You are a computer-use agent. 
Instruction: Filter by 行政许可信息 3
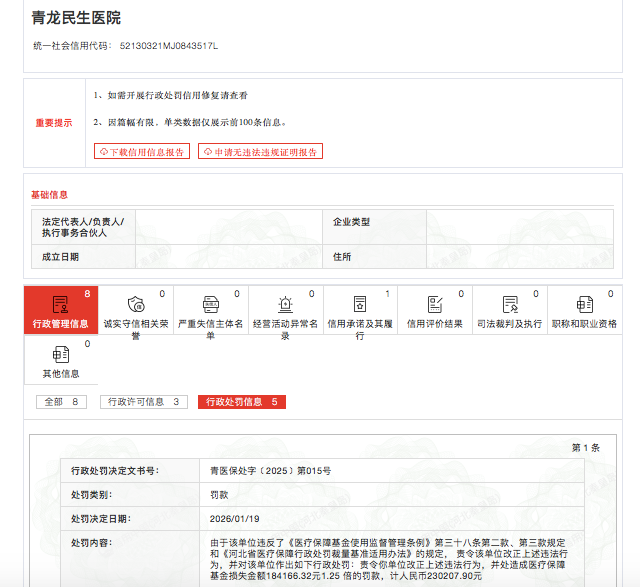pos(143,402)
